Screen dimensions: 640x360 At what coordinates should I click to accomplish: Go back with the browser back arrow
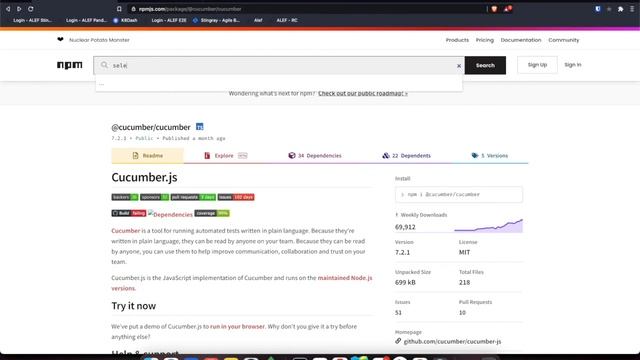coord(8,9)
